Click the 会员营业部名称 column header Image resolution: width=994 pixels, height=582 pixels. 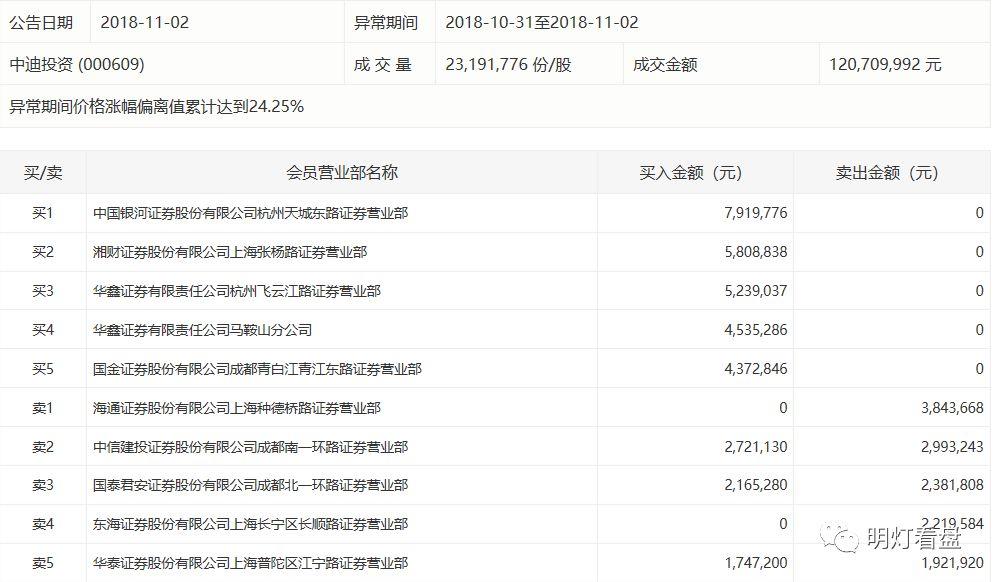click(342, 172)
